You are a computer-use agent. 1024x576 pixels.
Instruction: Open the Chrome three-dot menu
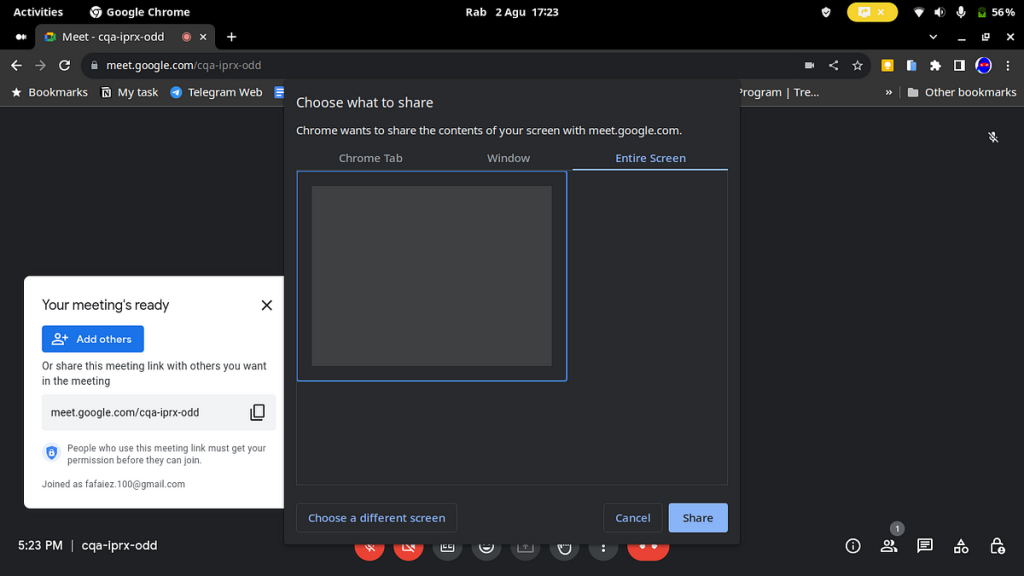(1008, 65)
